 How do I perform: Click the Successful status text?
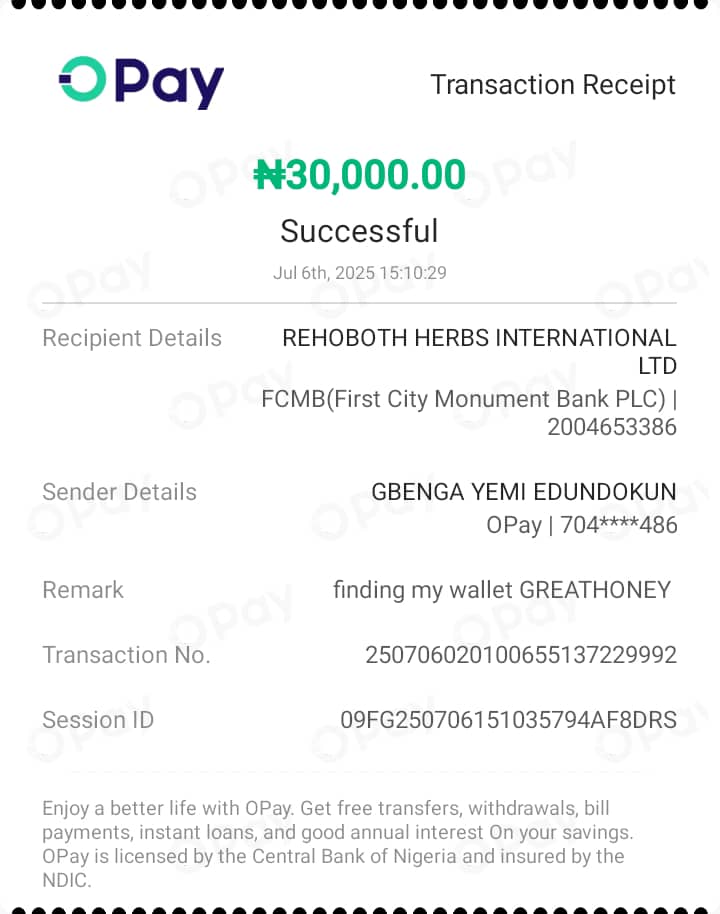click(x=359, y=231)
